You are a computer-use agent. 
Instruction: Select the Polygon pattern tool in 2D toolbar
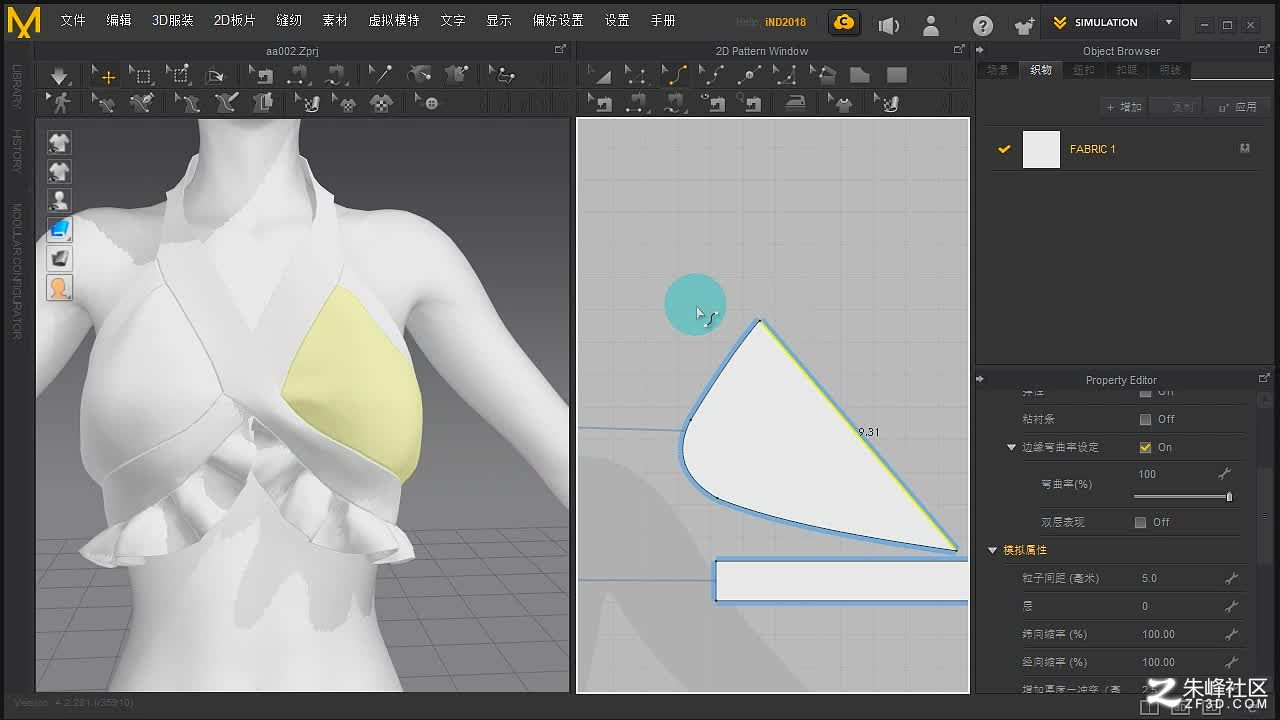click(x=859, y=75)
